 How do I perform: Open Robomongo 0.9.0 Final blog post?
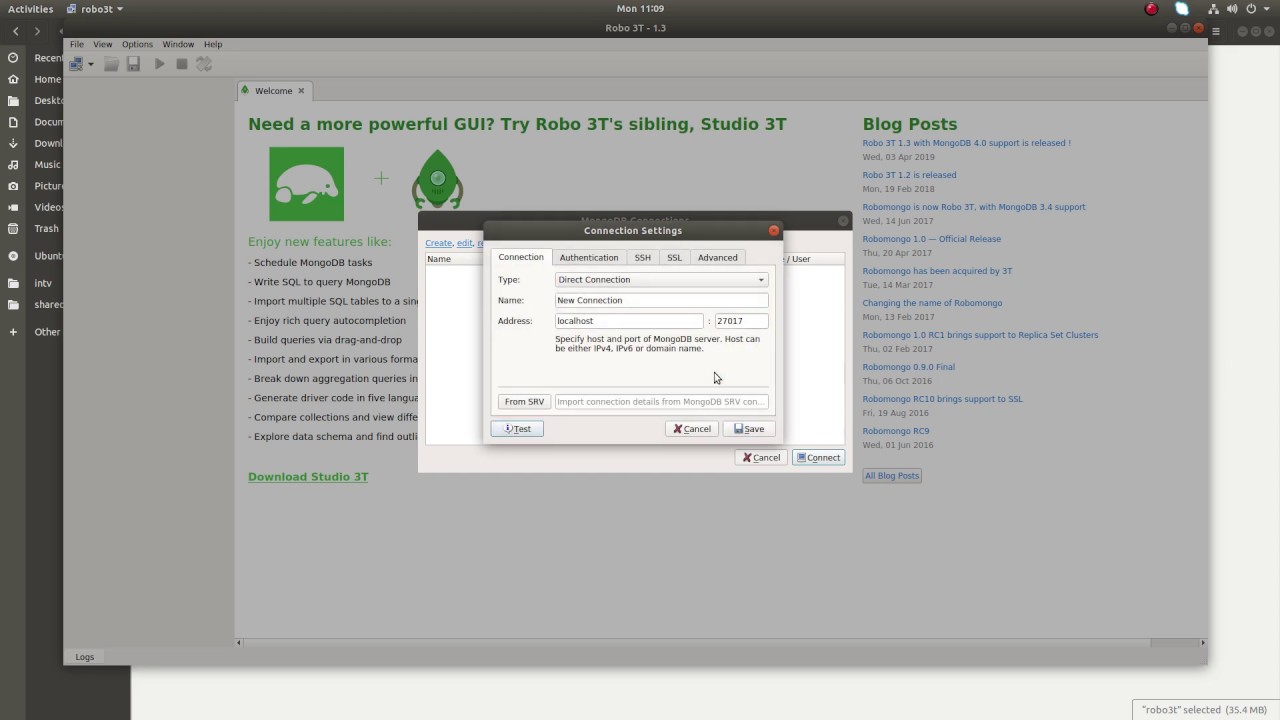(x=908, y=367)
